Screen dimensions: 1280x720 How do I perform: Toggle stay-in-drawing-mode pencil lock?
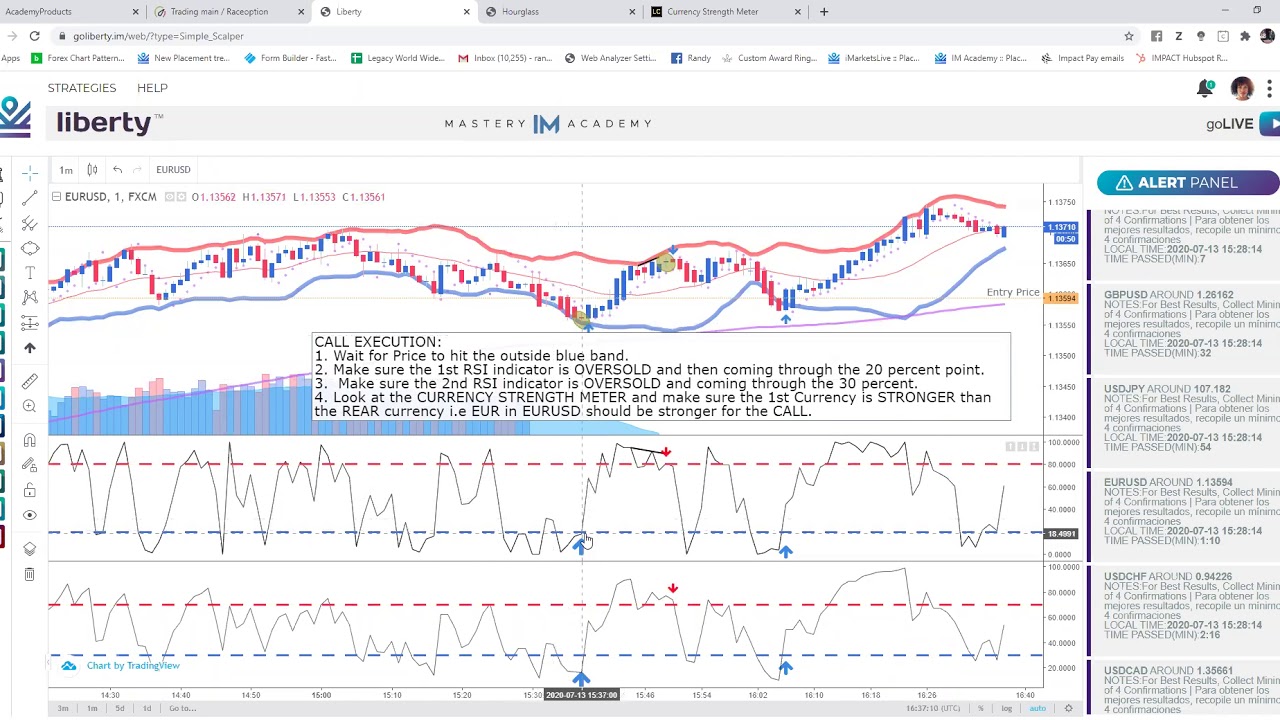point(30,465)
